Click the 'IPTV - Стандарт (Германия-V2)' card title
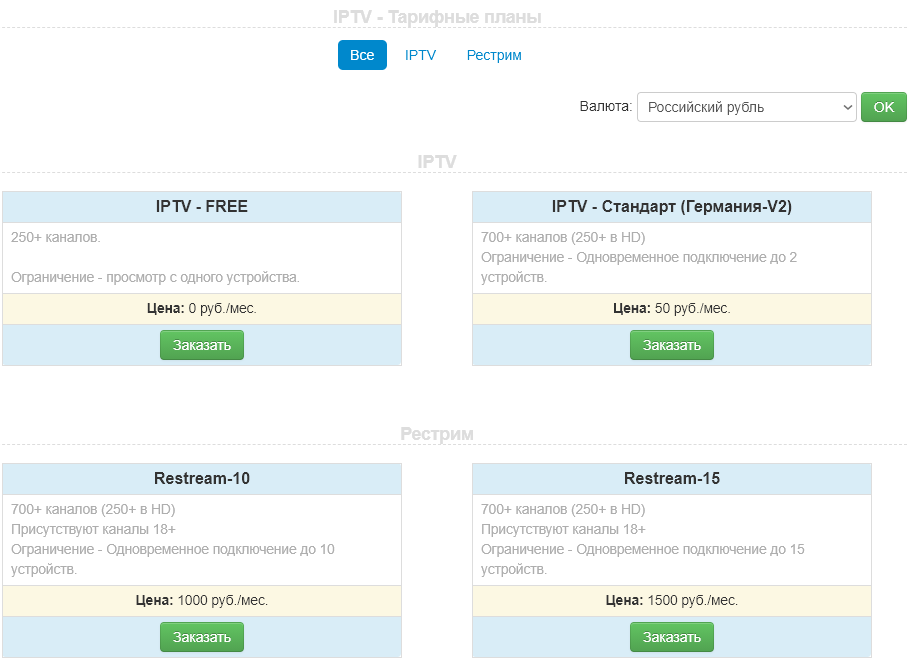The width and height of the screenshot is (909, 663). (672, 207)
